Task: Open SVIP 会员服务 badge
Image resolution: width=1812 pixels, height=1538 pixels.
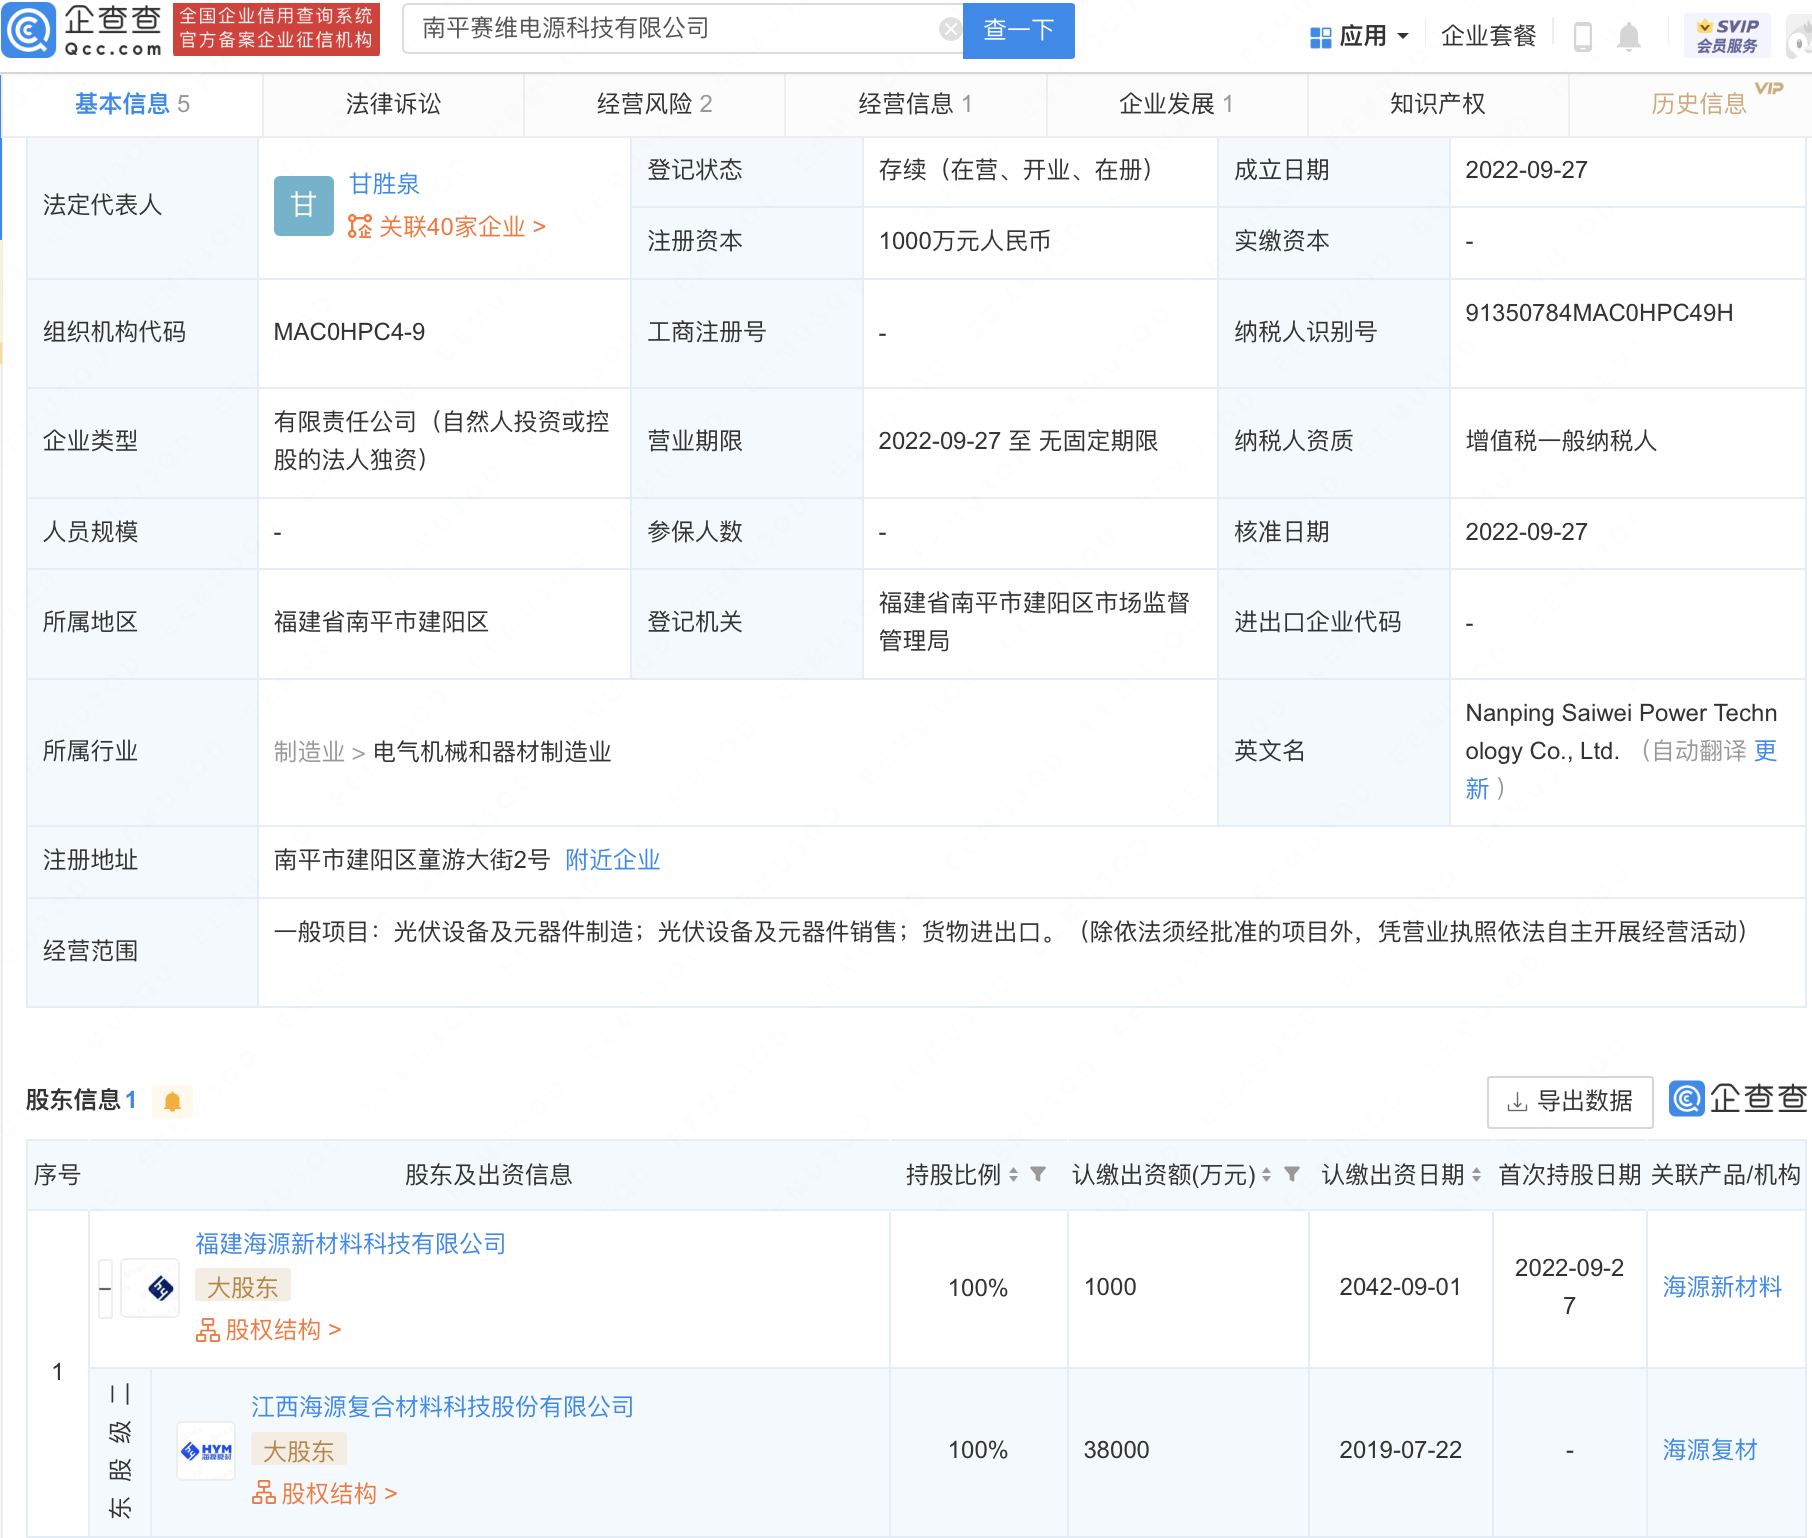Action: click(1727, 36)
